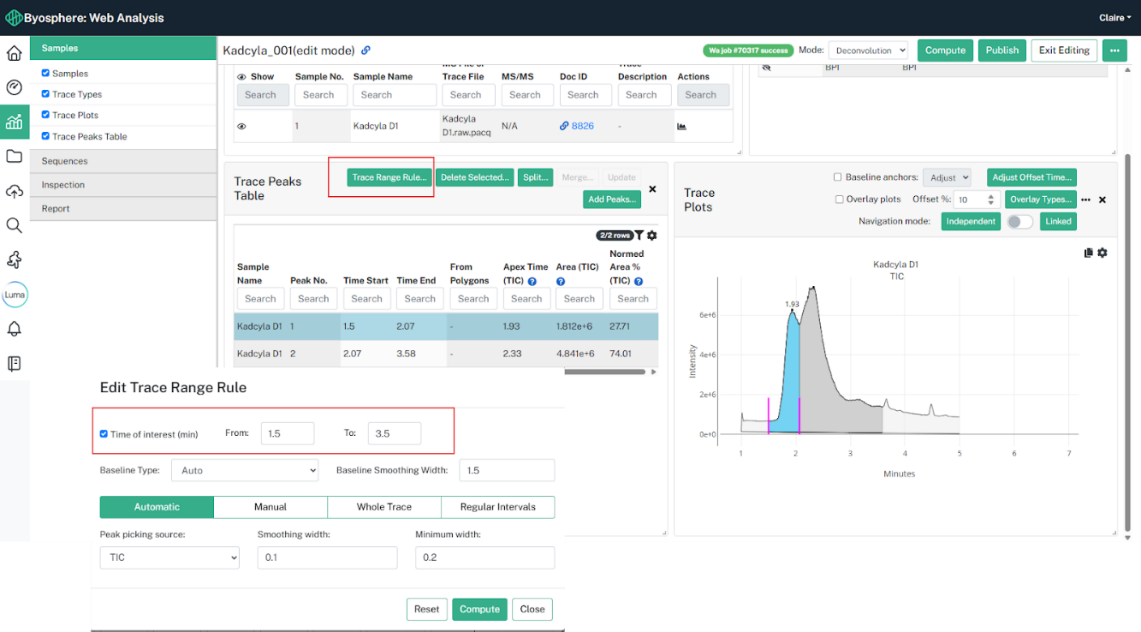Switch to the Manual tab

[270, 507]
